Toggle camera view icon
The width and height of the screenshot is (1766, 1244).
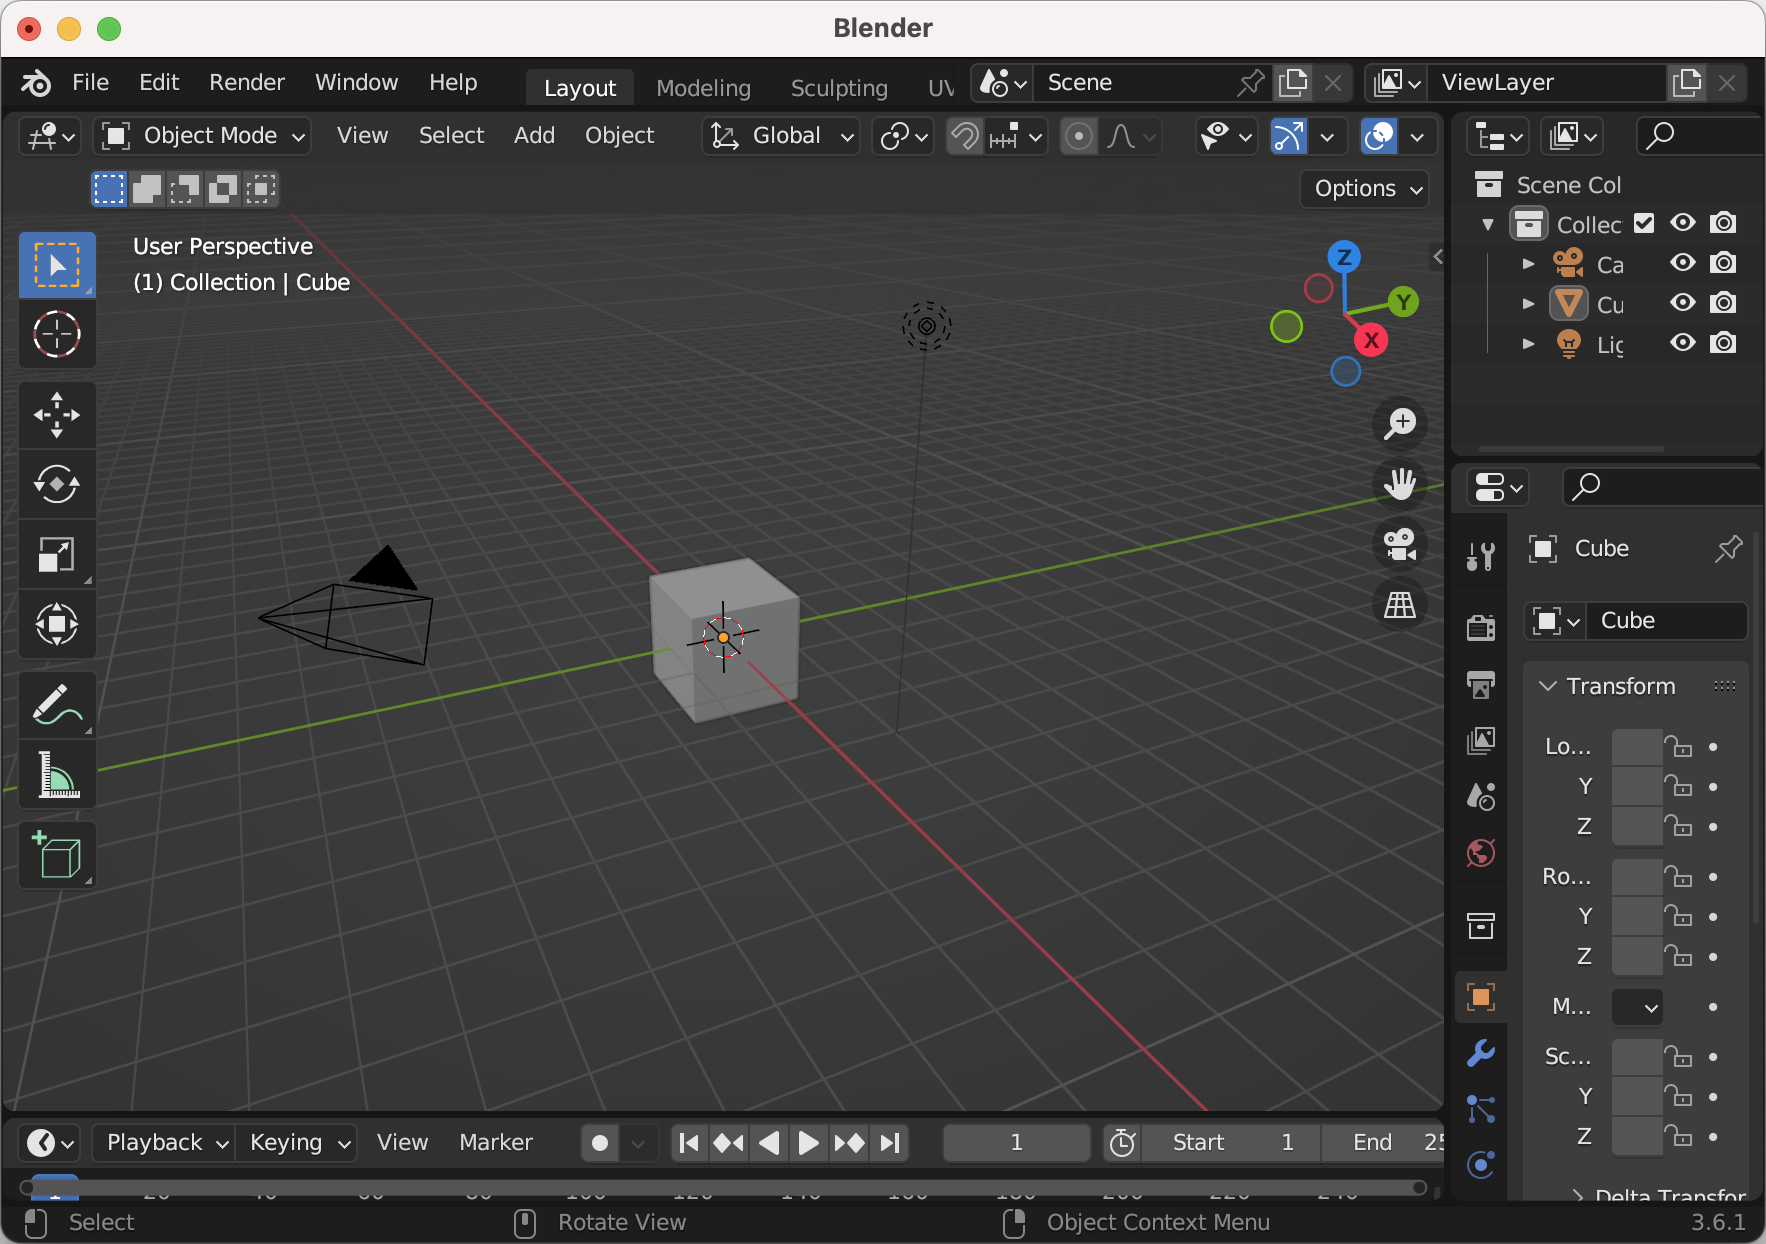[x=1400, y=544]
